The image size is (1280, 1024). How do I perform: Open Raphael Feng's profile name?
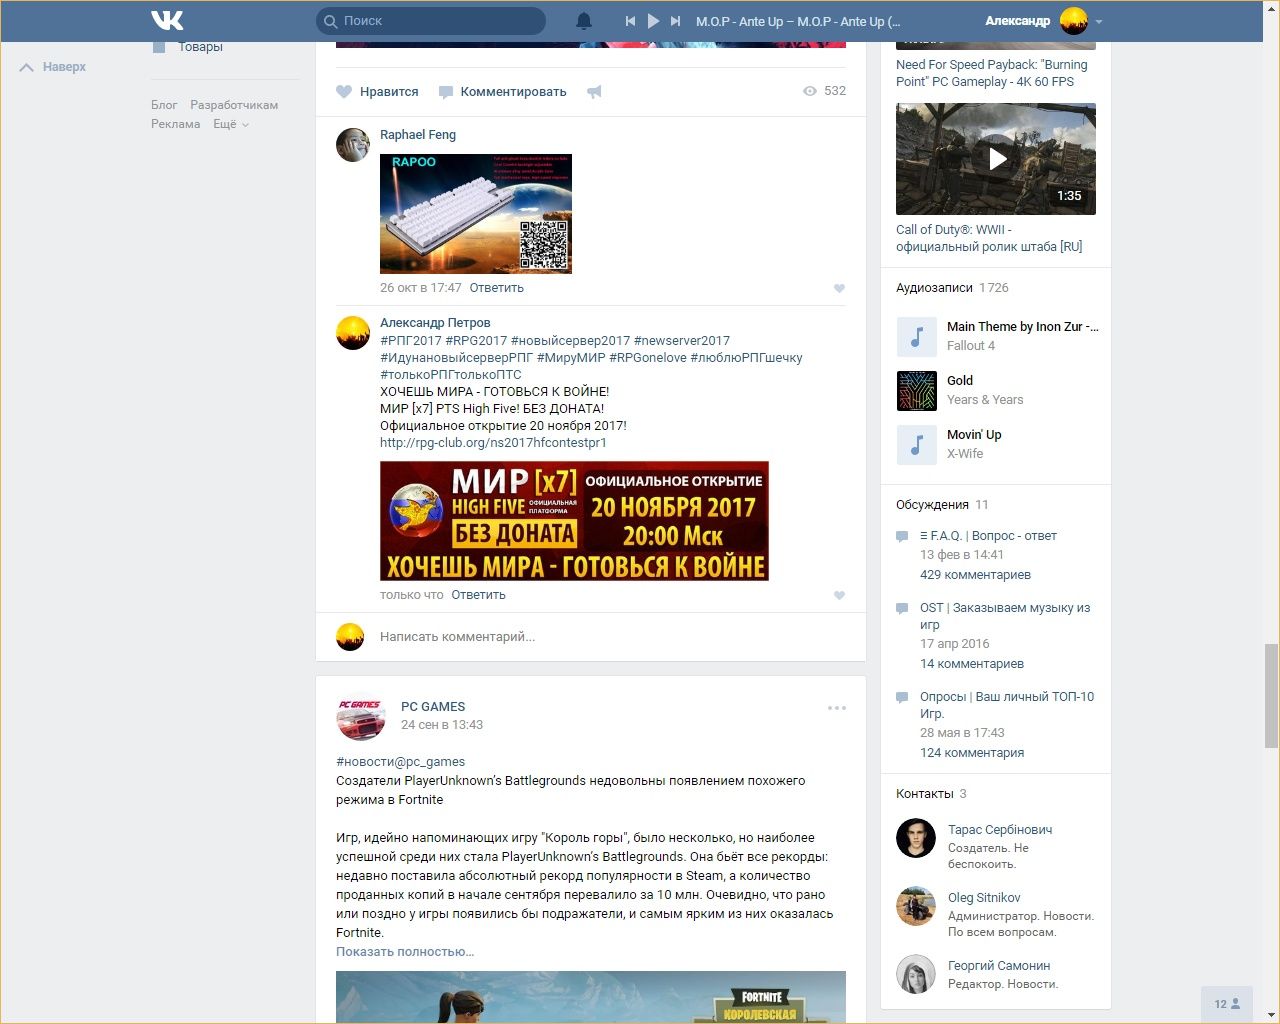418,135
